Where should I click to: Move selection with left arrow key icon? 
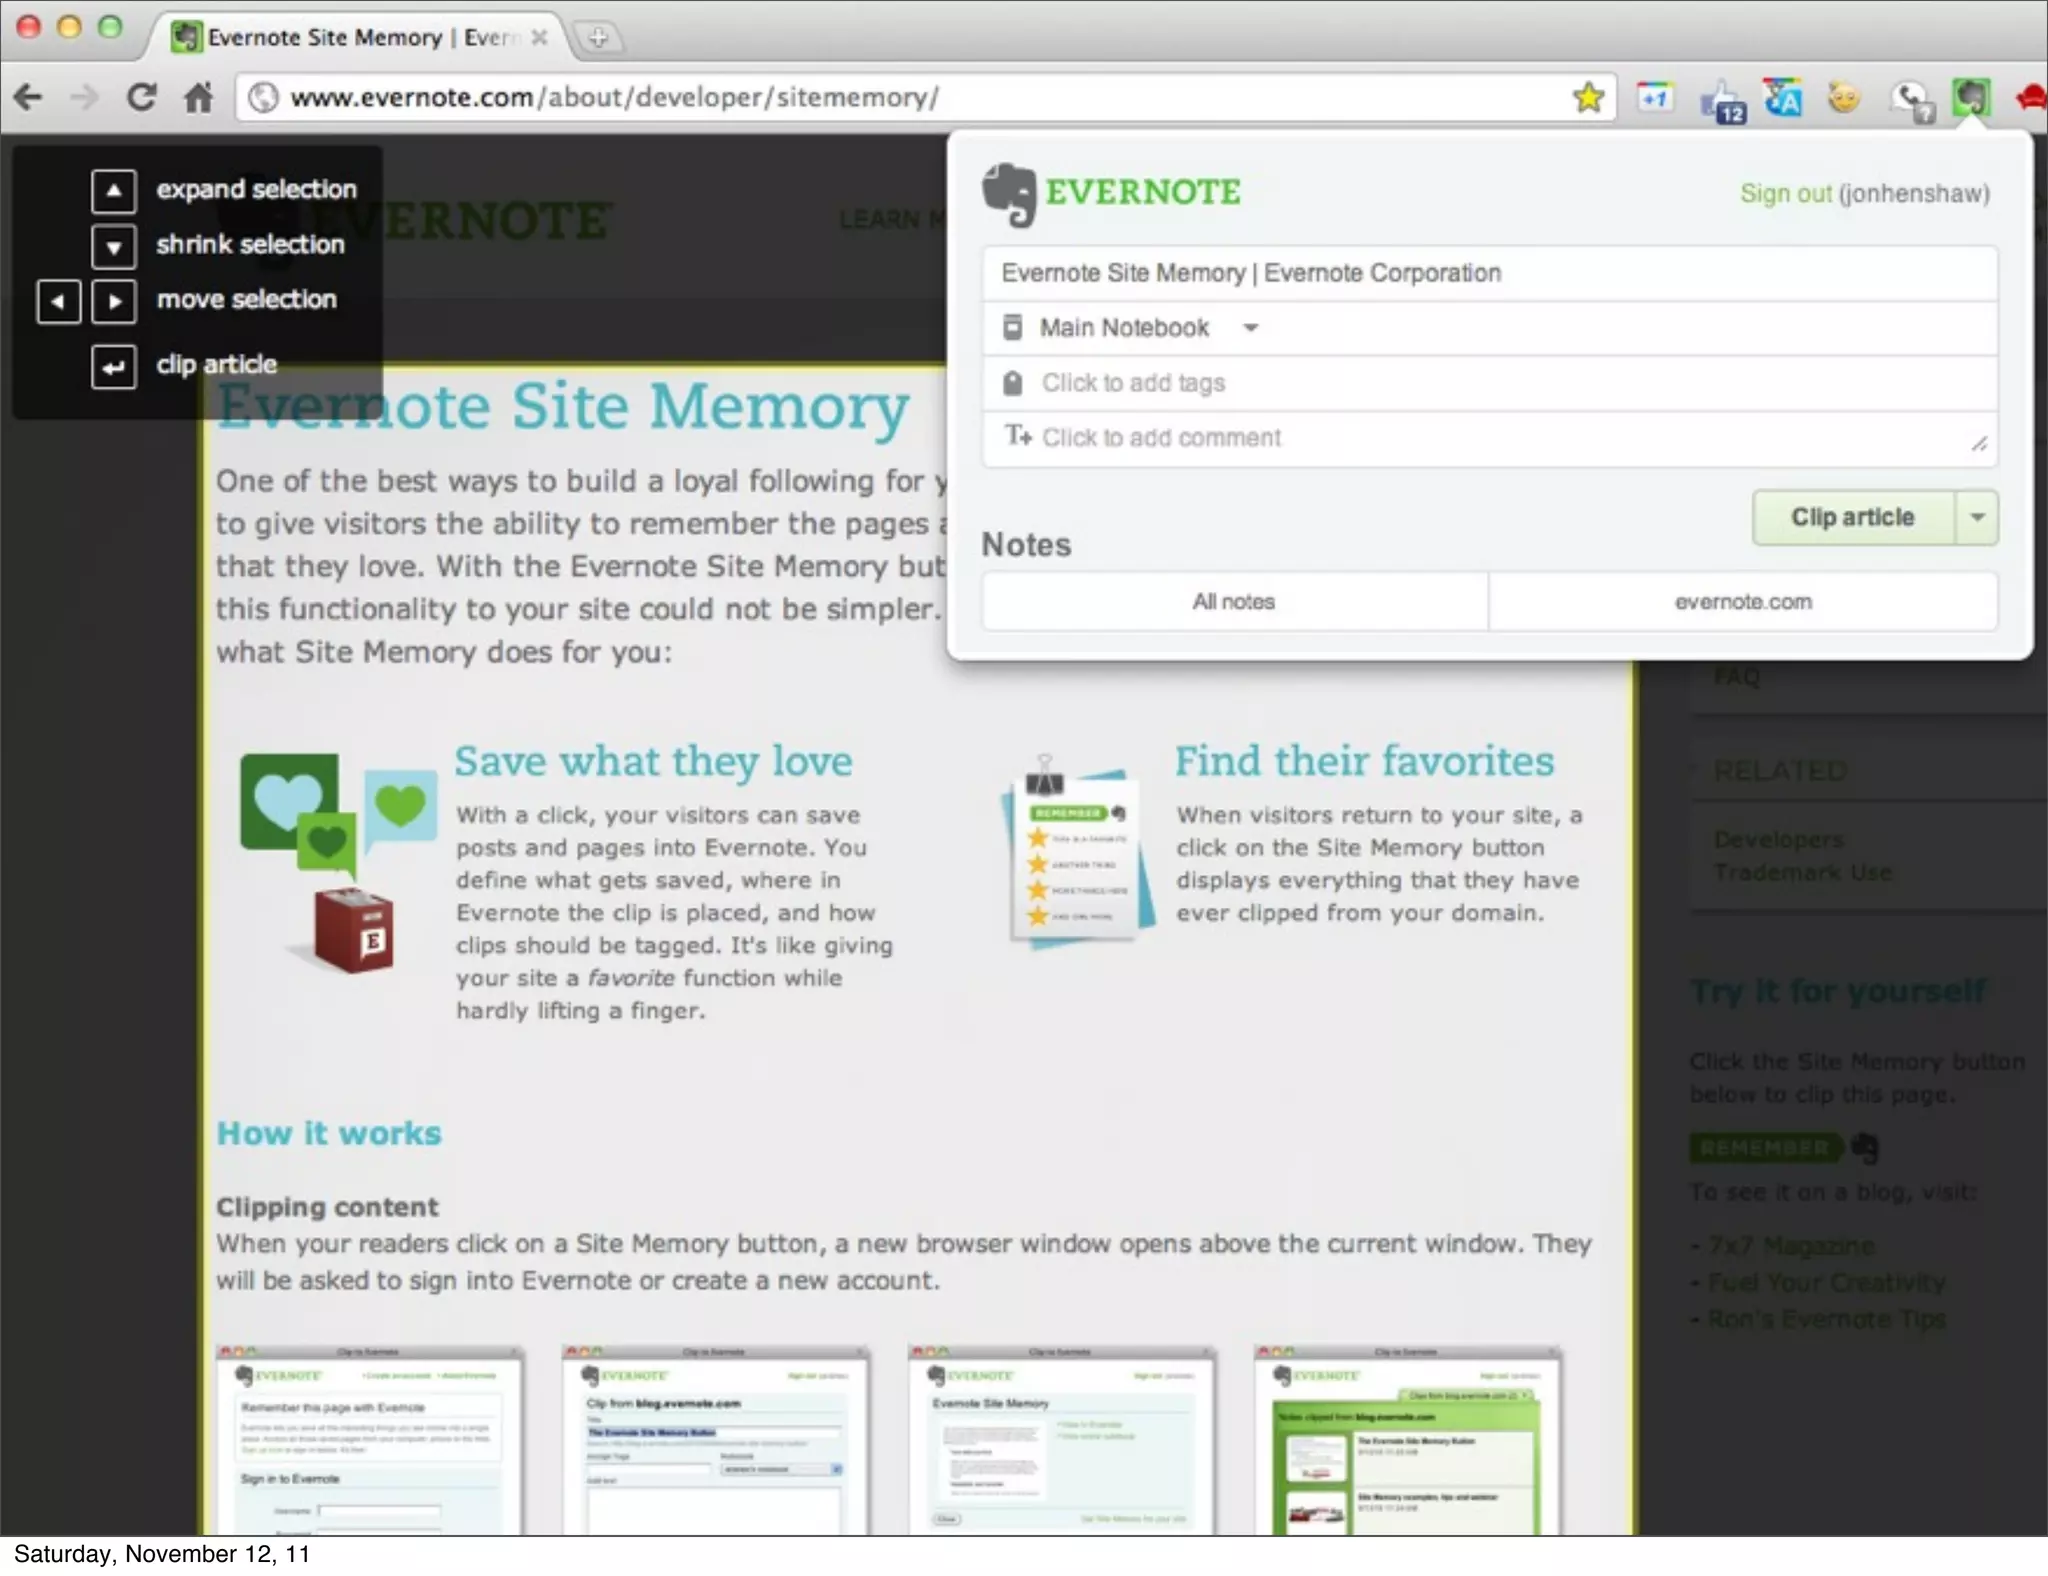[59, 301]
